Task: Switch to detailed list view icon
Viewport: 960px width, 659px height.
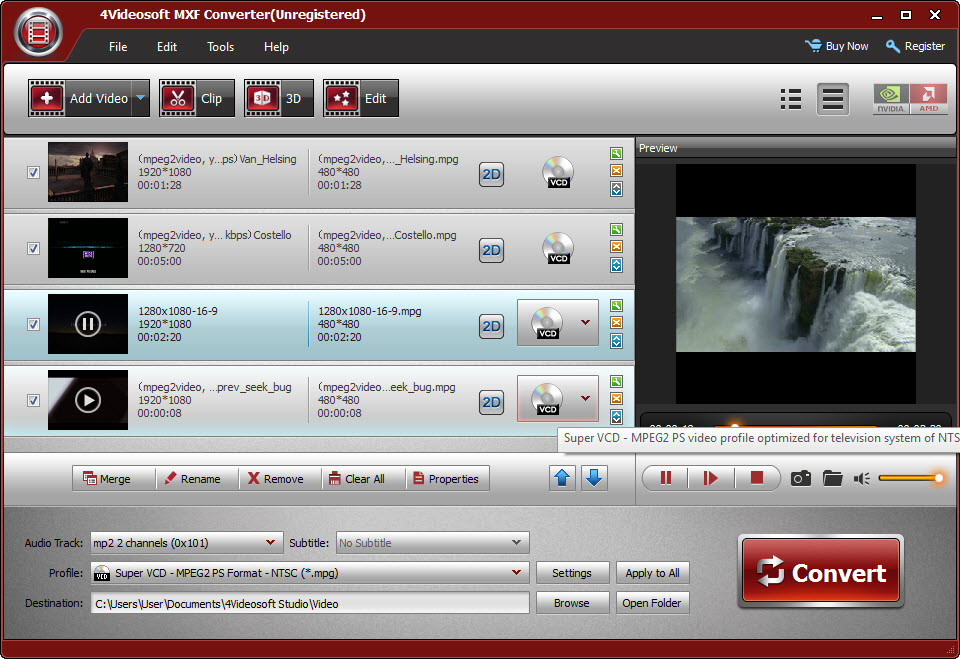Action: (833, 99)
